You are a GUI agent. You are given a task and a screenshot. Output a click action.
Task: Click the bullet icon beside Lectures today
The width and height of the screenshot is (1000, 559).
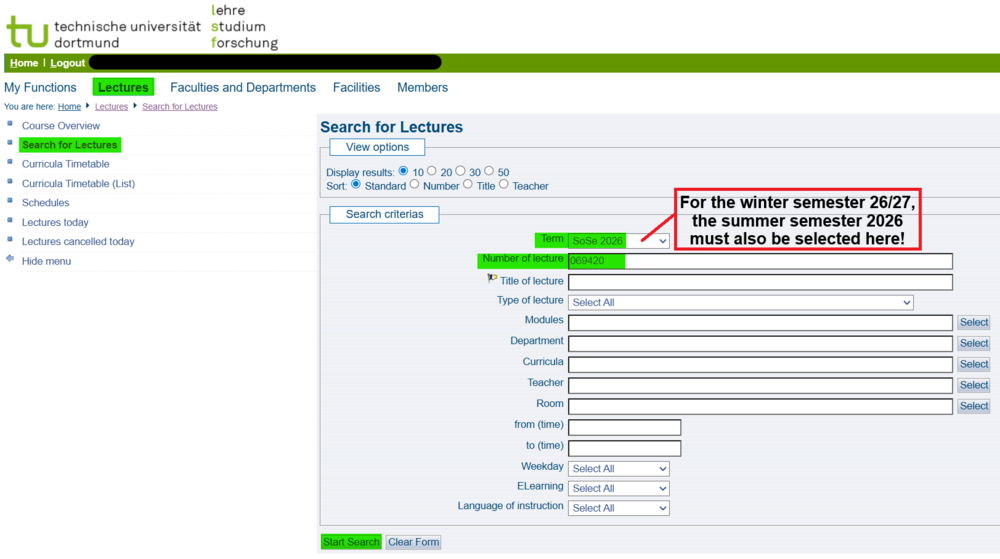pos(10,221)
